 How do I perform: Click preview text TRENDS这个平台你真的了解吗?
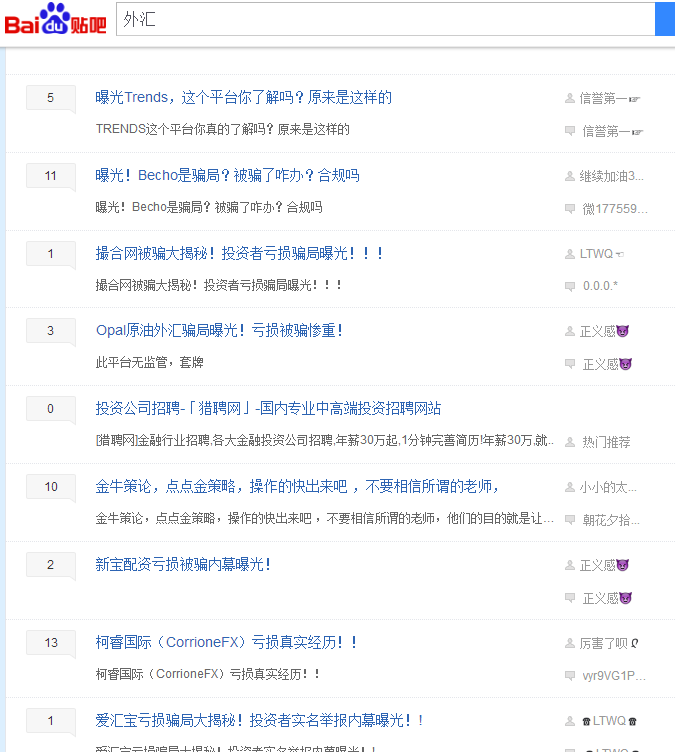coord(223,129)
